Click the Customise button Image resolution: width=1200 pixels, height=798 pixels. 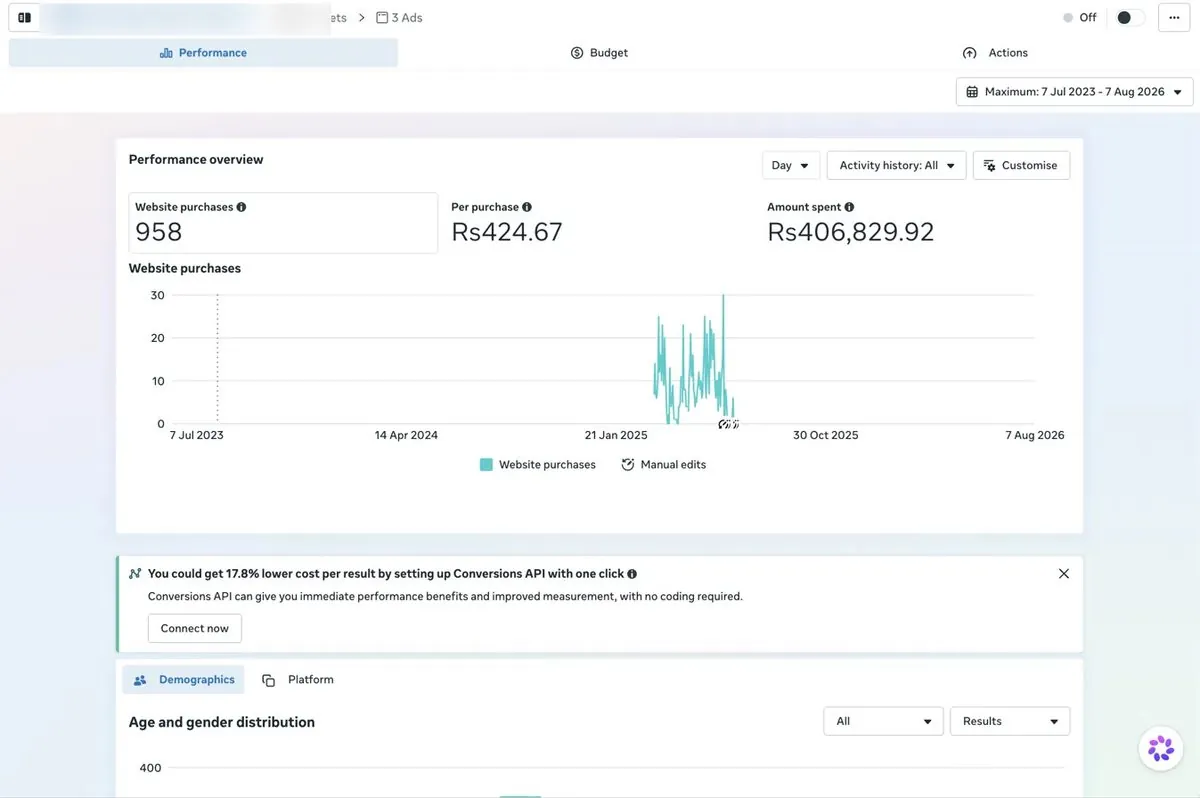1021,166
